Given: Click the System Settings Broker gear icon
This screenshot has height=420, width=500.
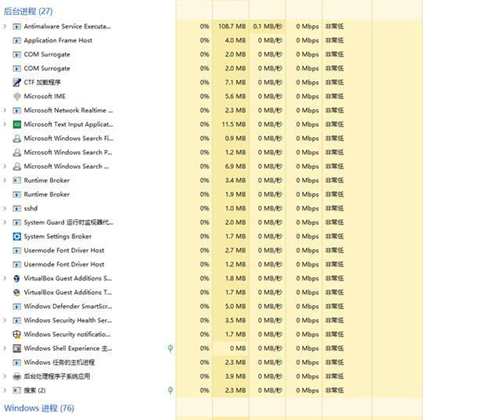Looking at the screenshot, I should [17, 237].
